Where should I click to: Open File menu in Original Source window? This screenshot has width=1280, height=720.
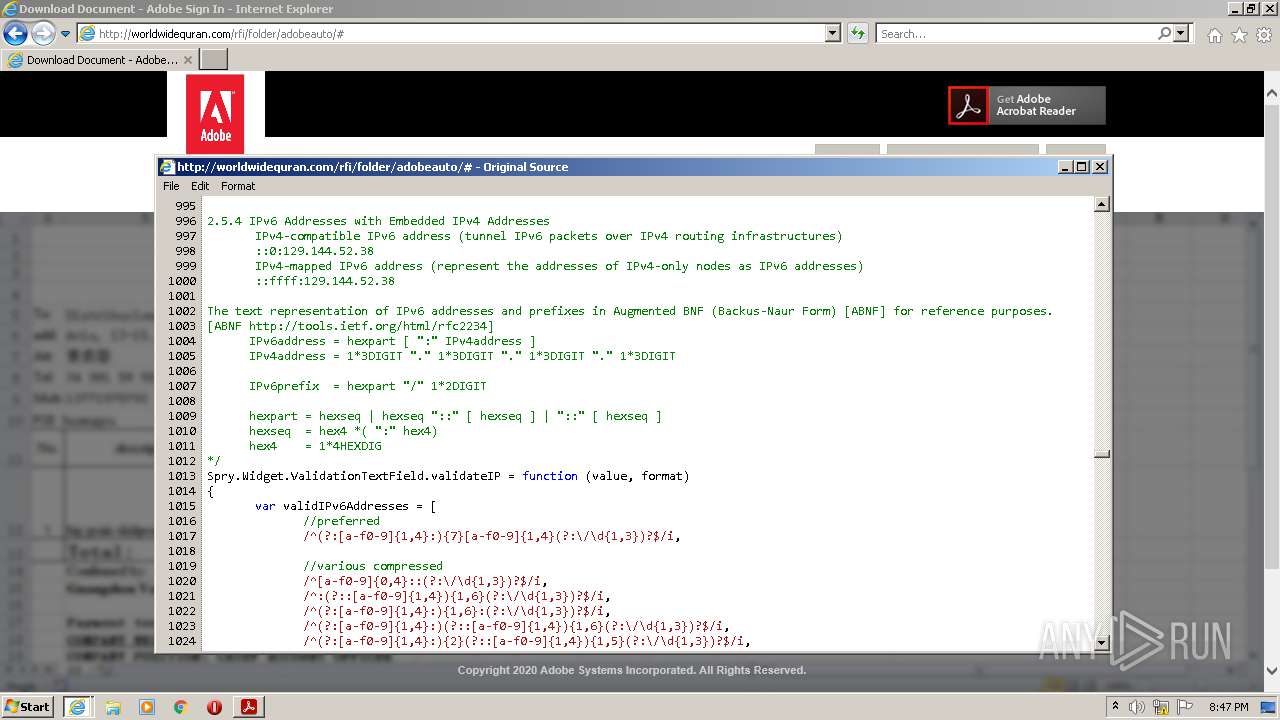(171, 186)
